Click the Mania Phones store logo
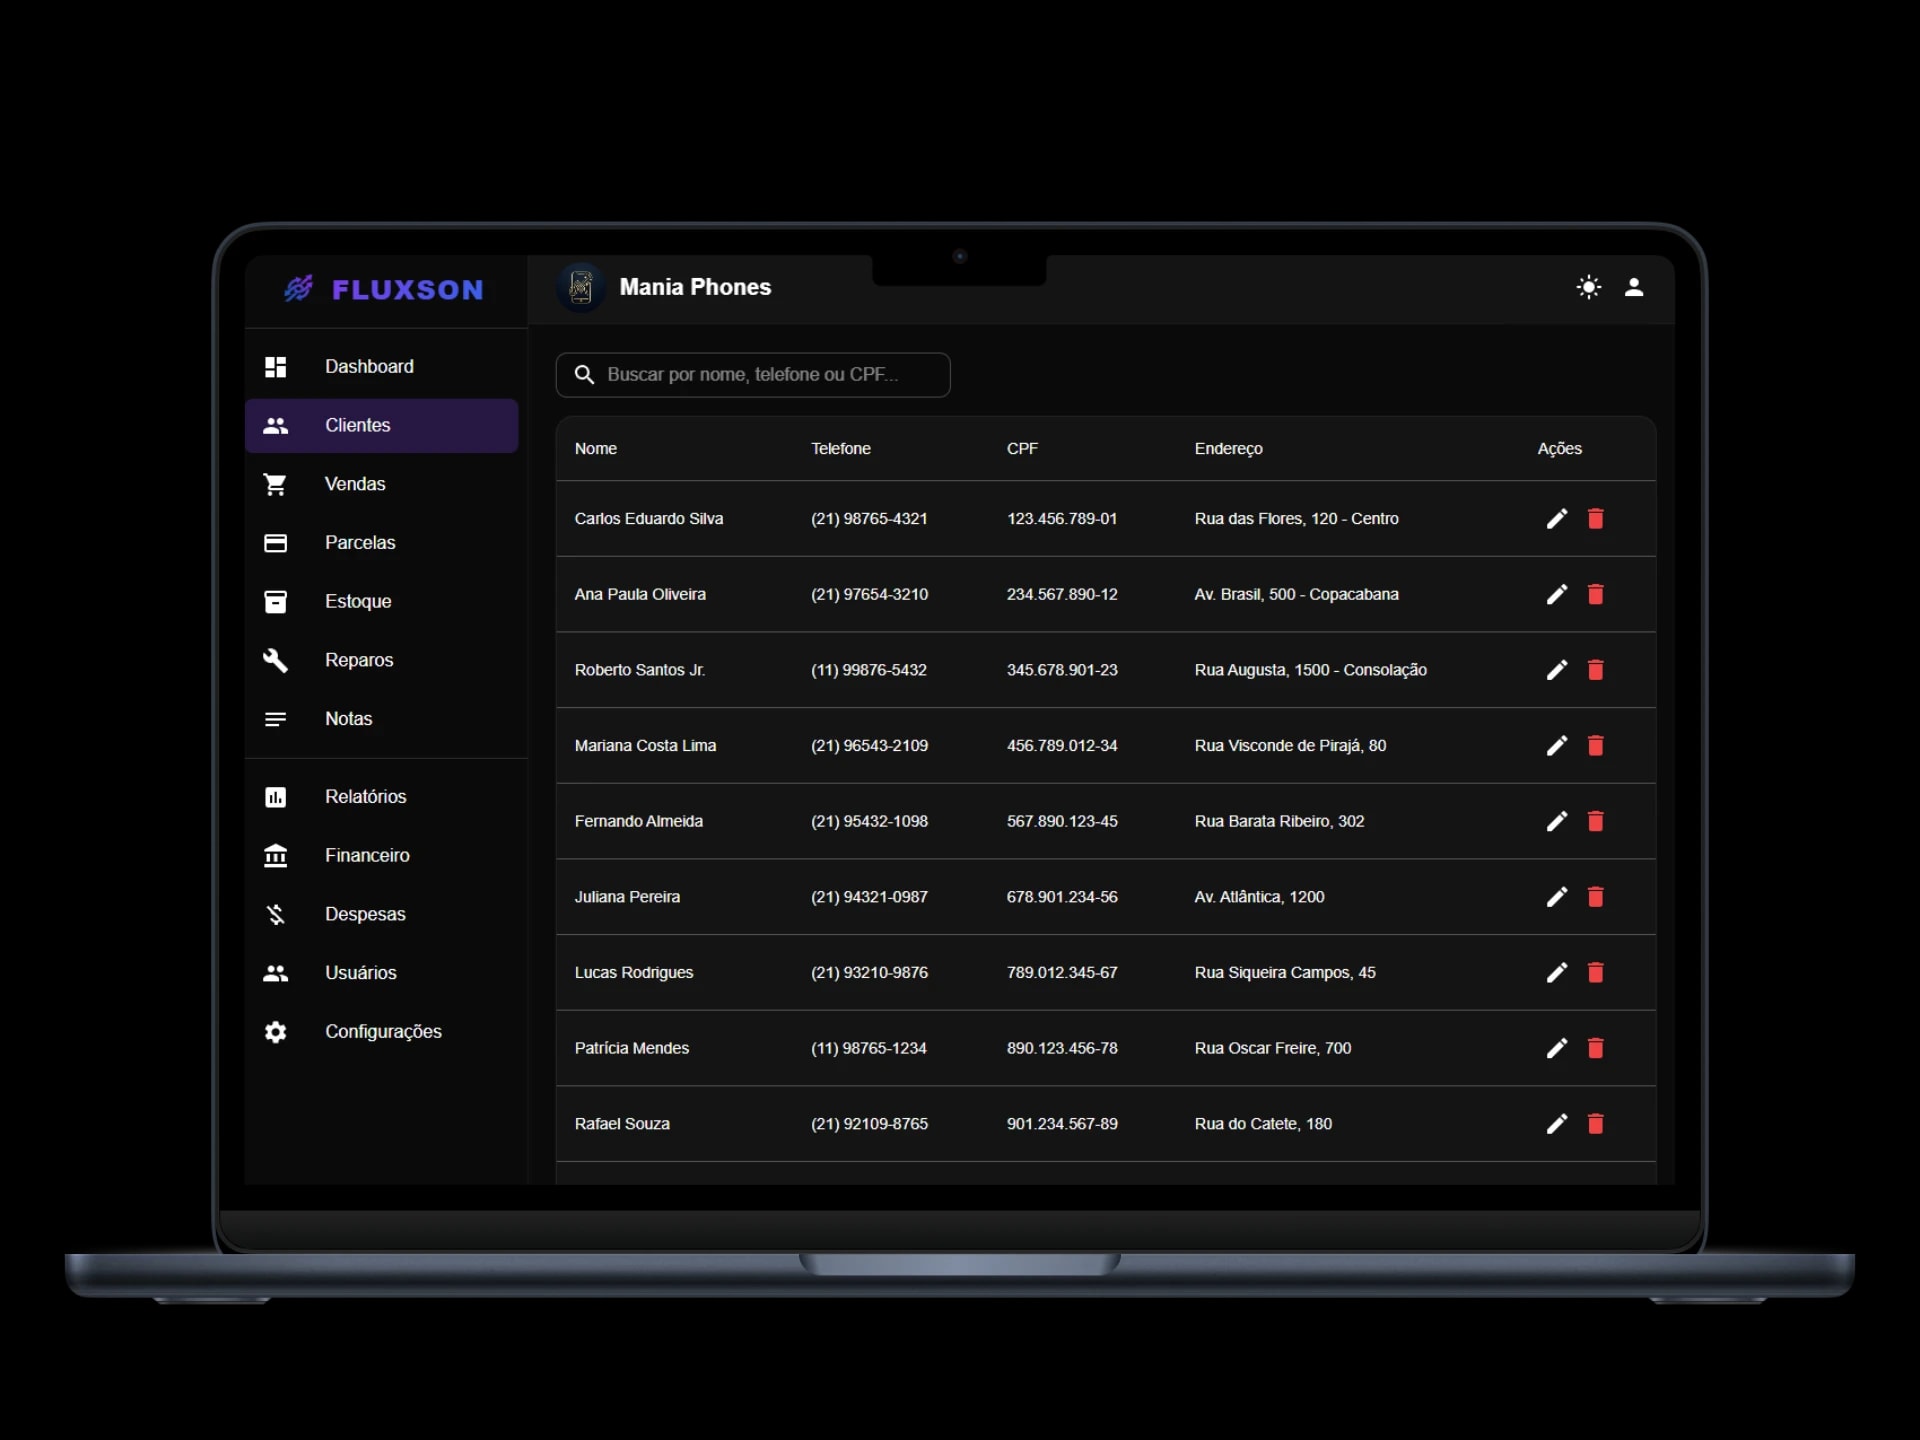 [581, 288]
